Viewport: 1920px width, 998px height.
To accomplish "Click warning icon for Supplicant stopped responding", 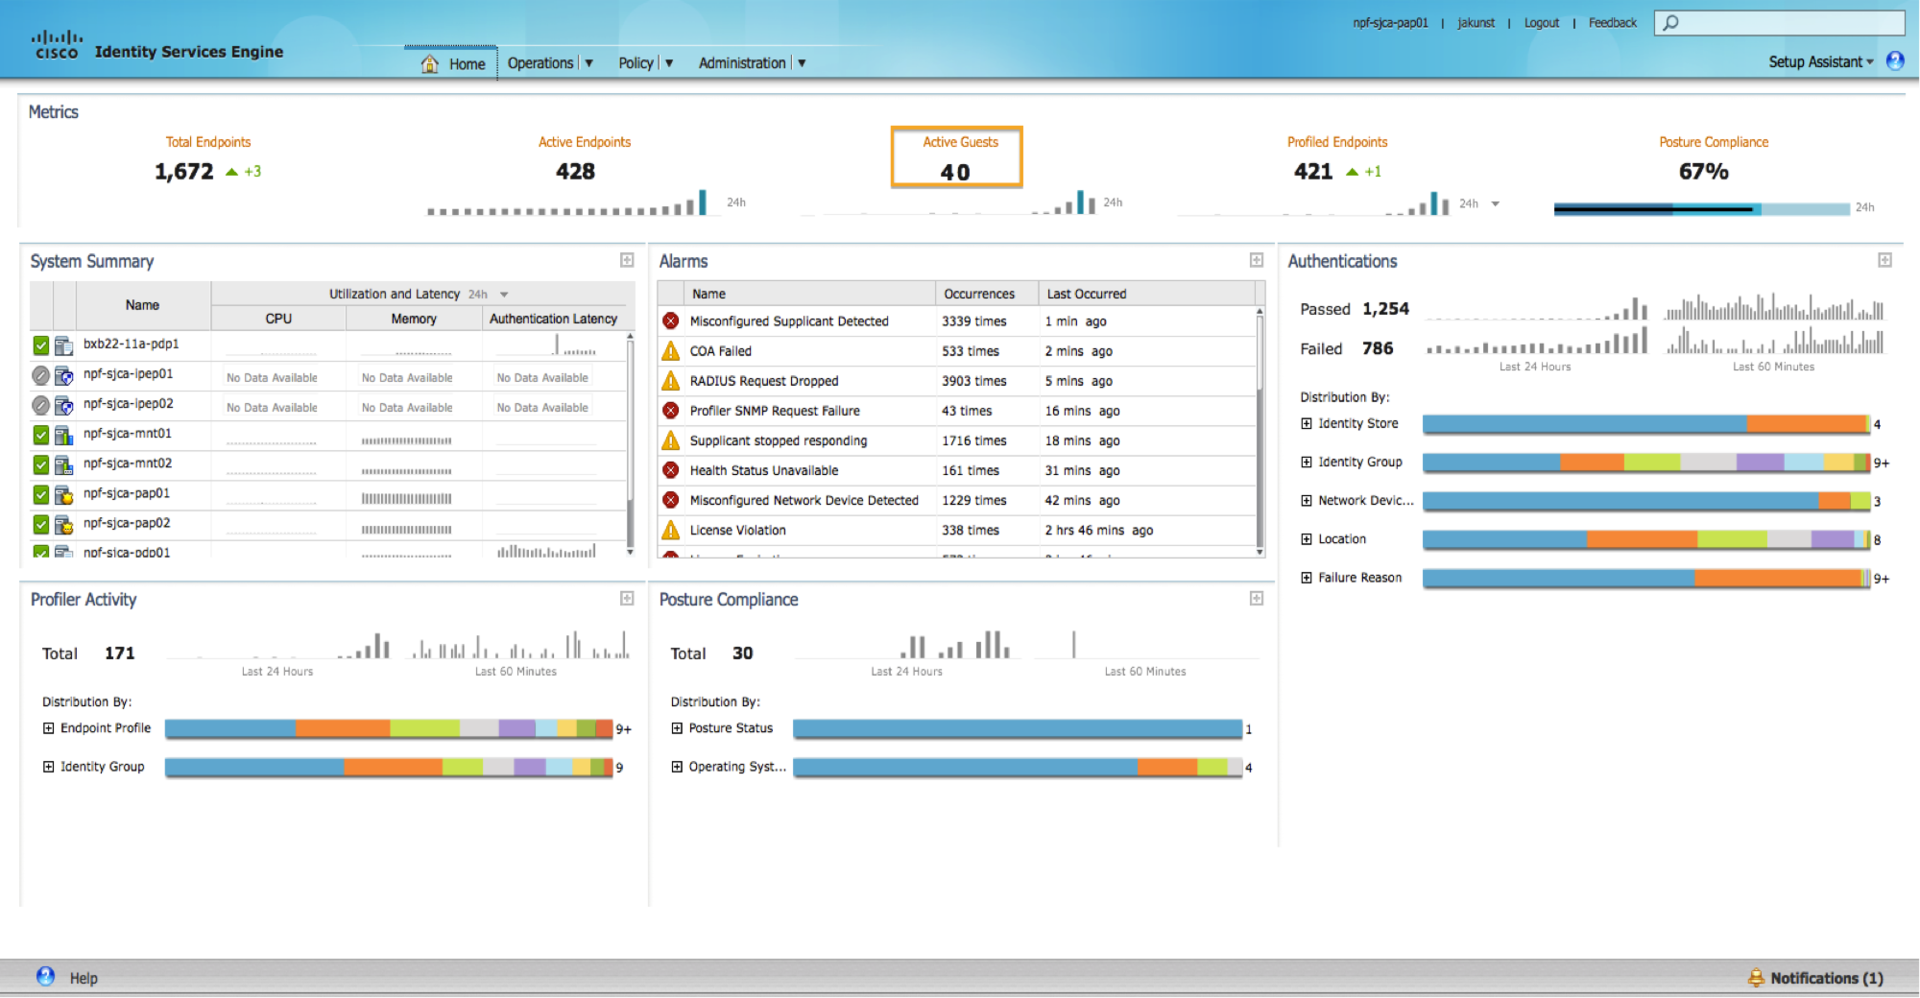I will [671, 441].
